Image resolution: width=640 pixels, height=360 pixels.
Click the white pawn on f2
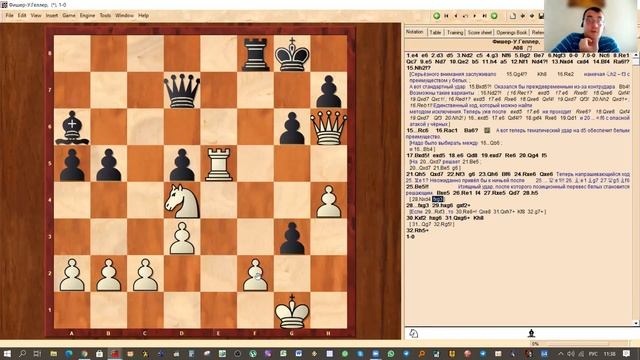pyautogui.click(x=256, y=275)
